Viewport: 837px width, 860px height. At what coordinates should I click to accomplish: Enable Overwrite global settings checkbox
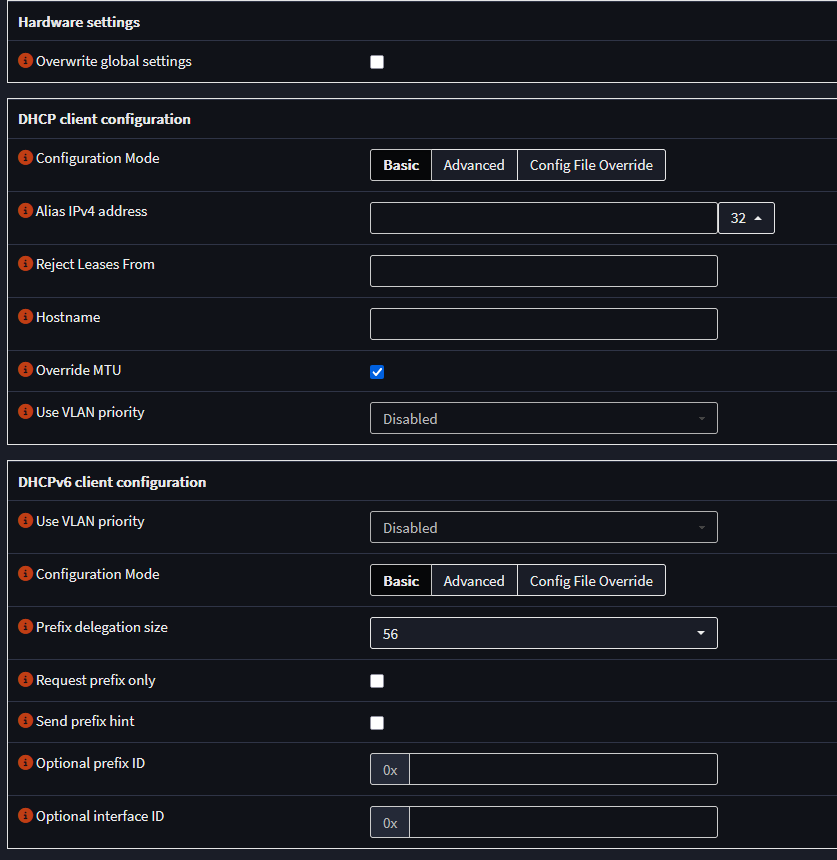377,62
